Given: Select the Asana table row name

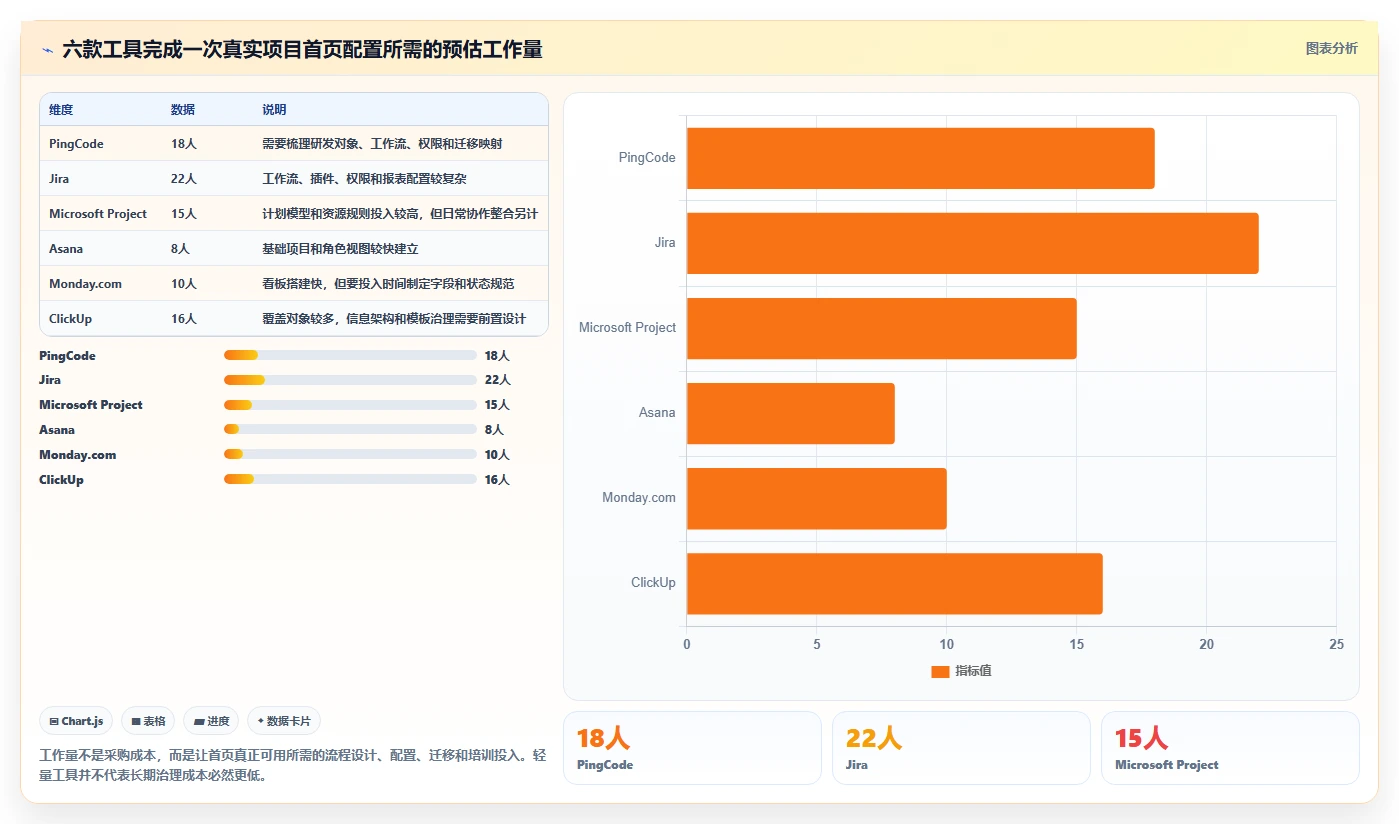Looking at the screenshot, I should [x=66, y=249].
